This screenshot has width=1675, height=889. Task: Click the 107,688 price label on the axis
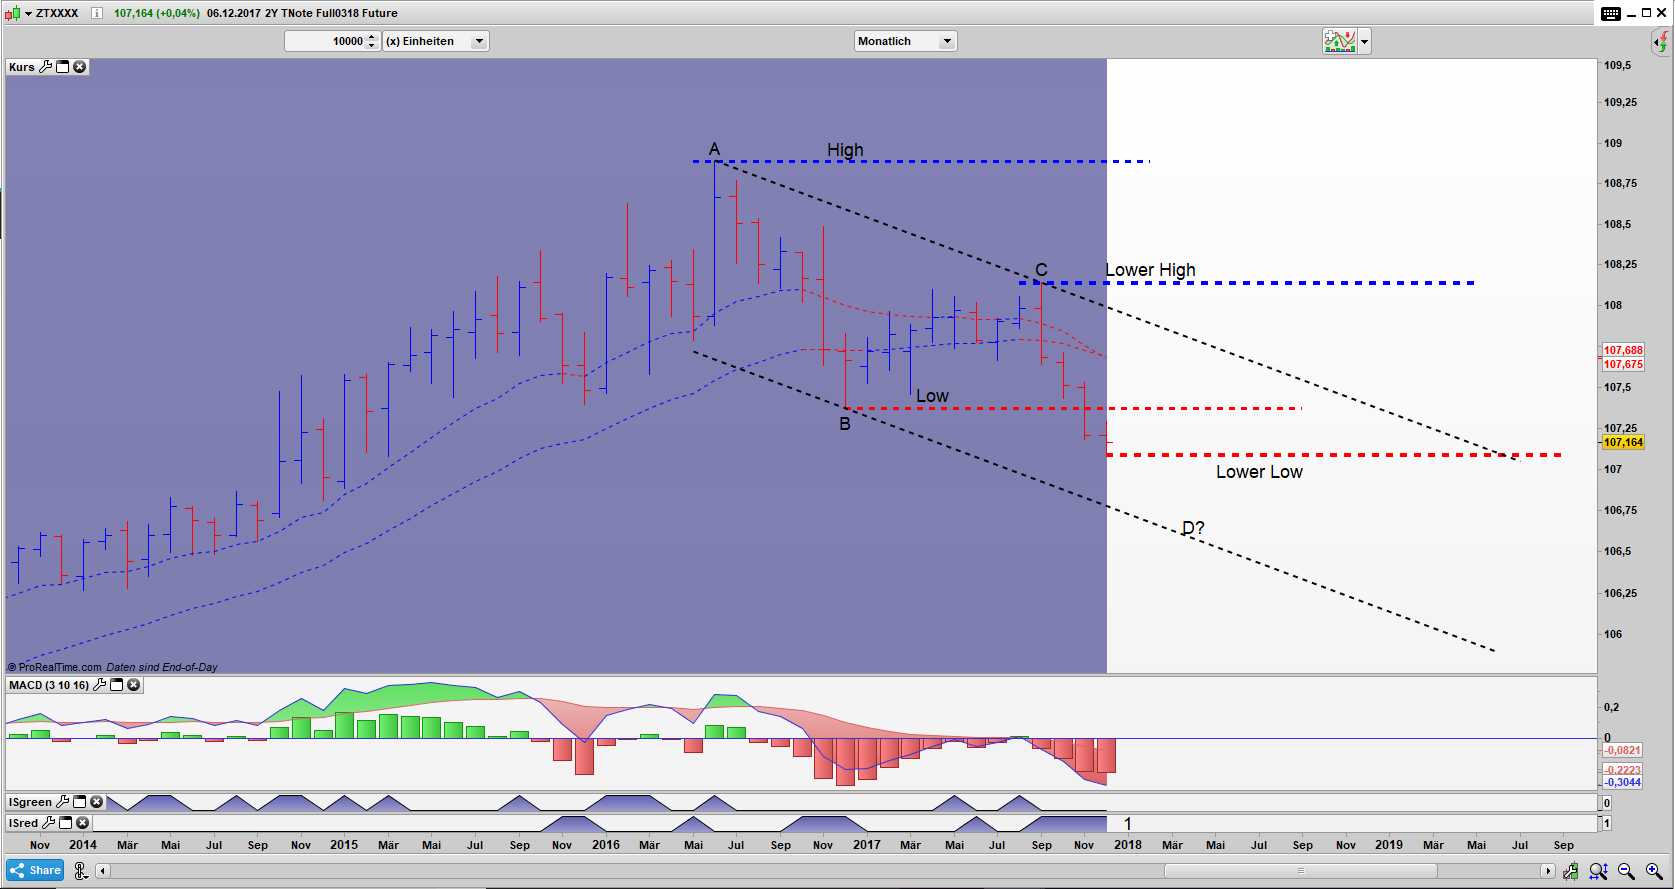(1623, 350)
